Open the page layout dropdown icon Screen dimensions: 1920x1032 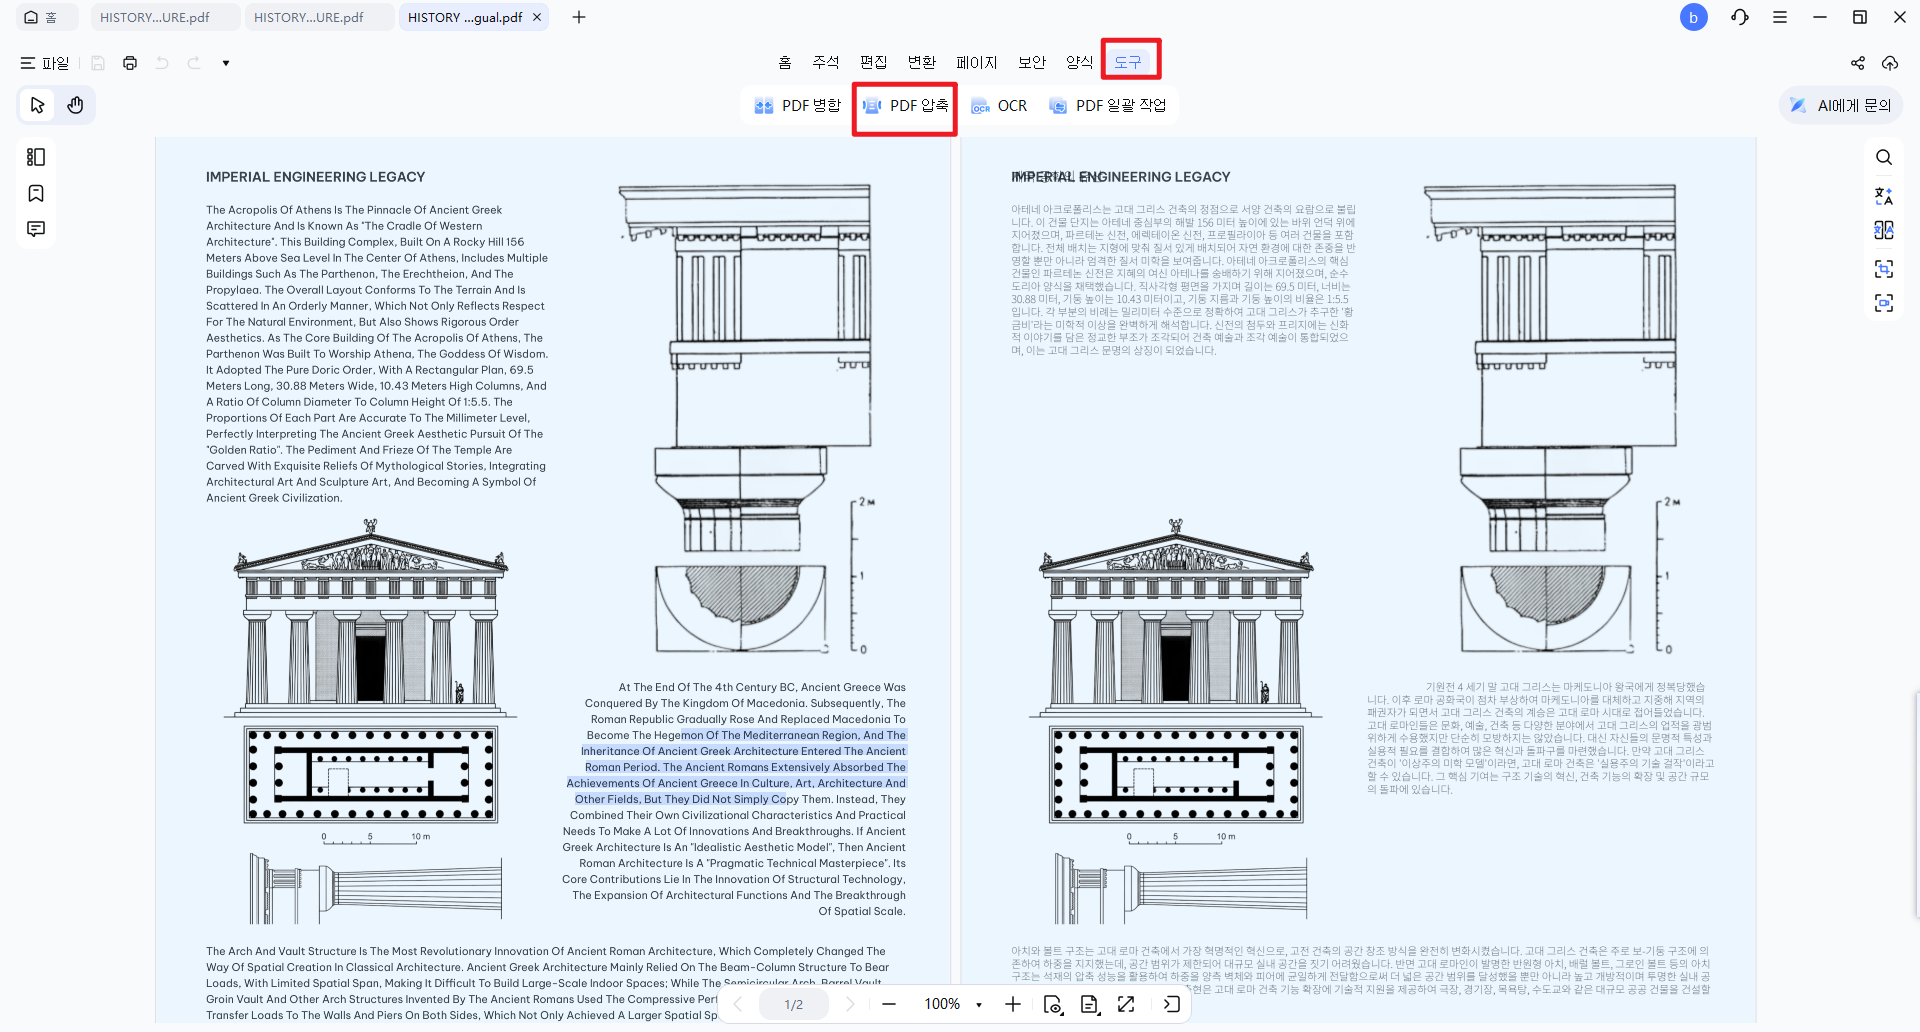click(x=1090, y=1004)
